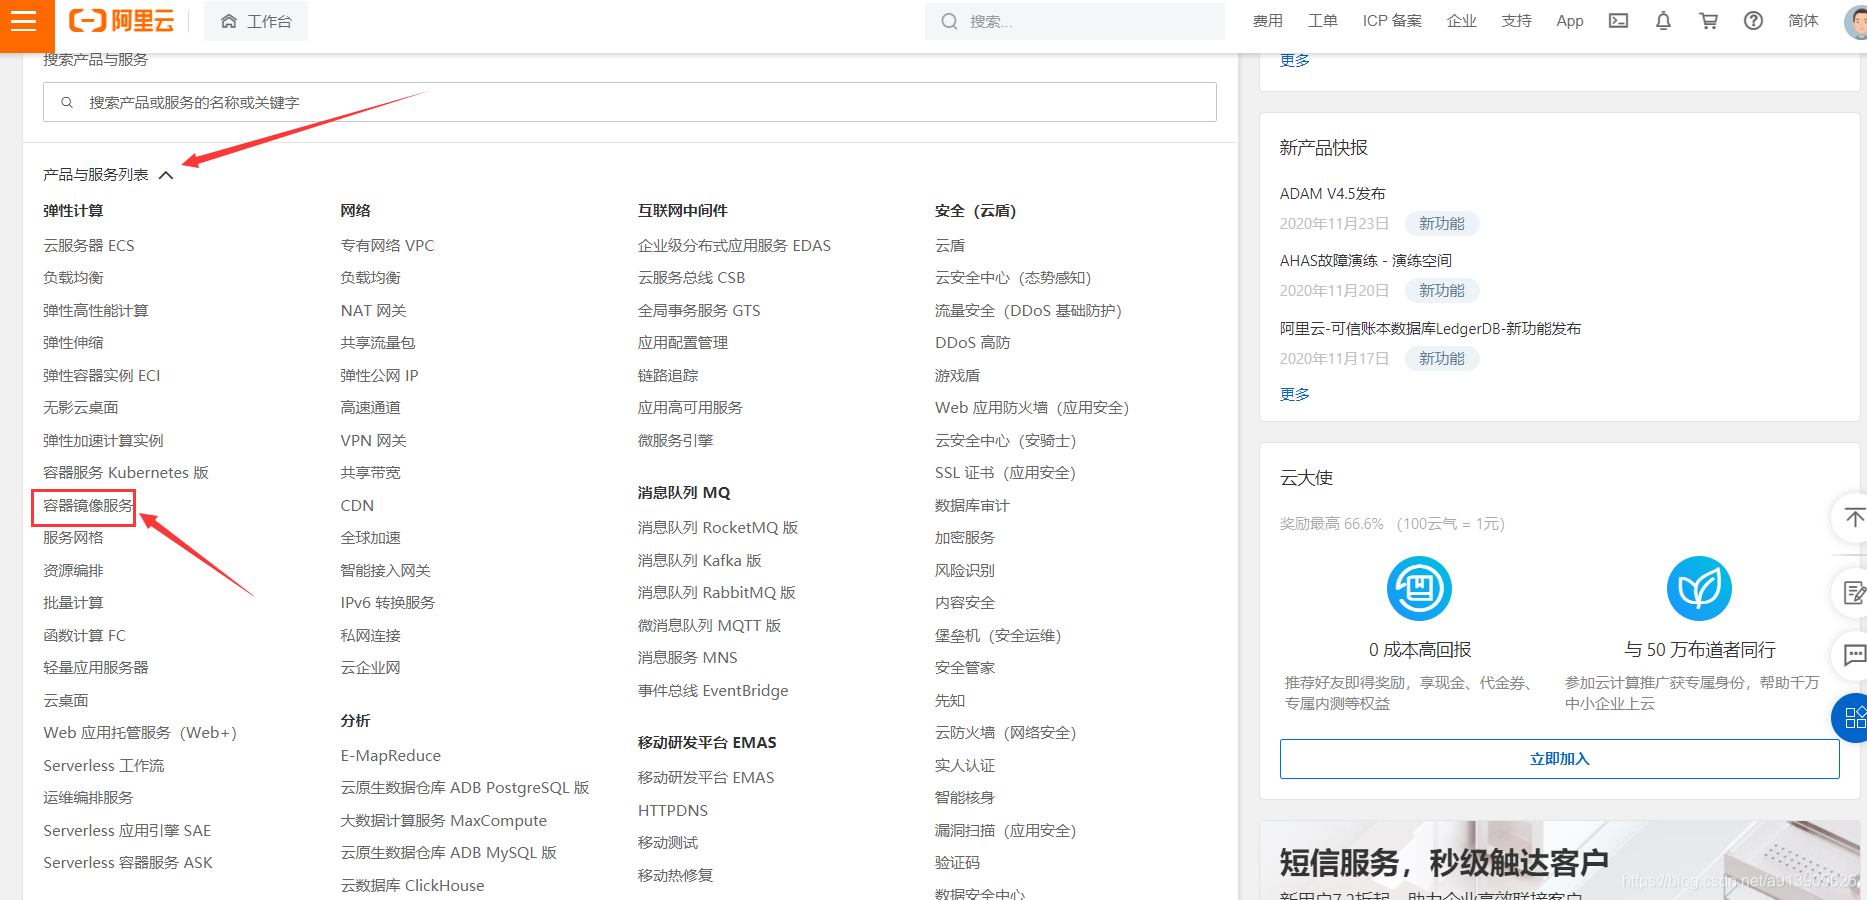This screenshot has width=1867, height=900.
Task: Click 更多 under 新产品快报
Action: click(1295, 394)
